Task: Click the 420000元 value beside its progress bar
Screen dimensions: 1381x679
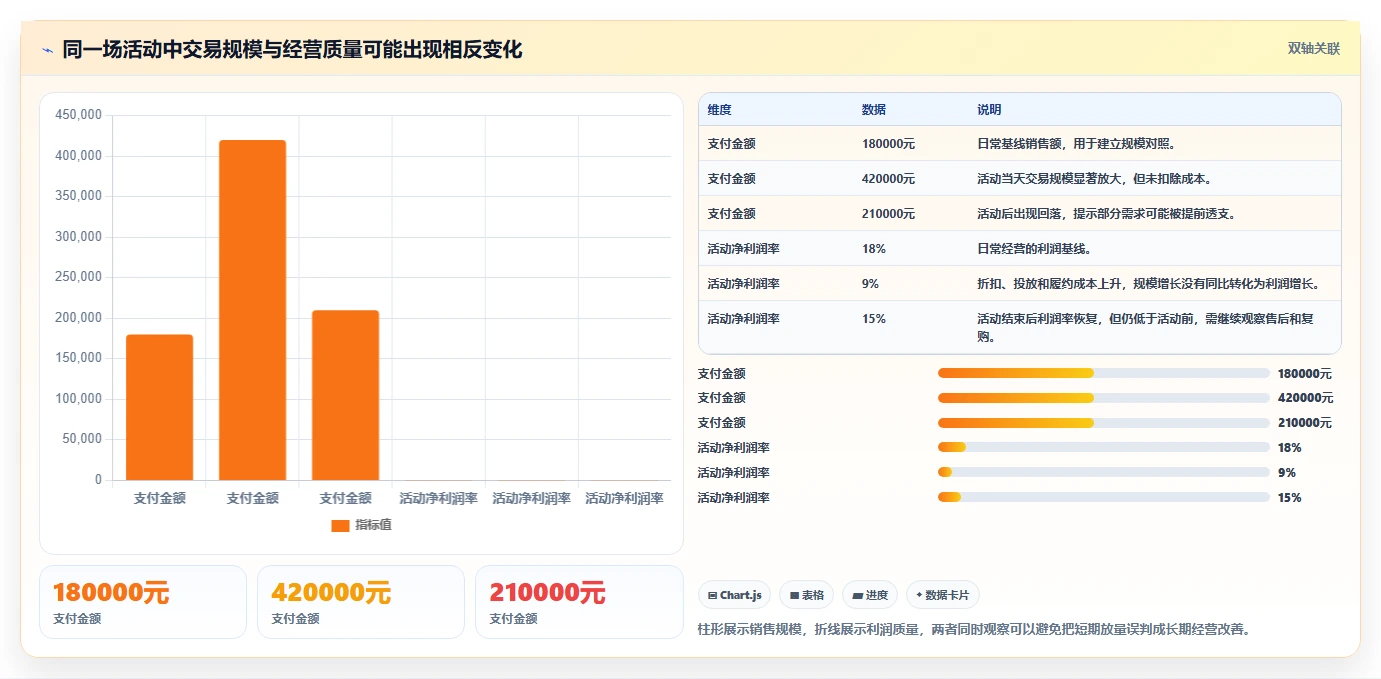Action: point(1304,398)
